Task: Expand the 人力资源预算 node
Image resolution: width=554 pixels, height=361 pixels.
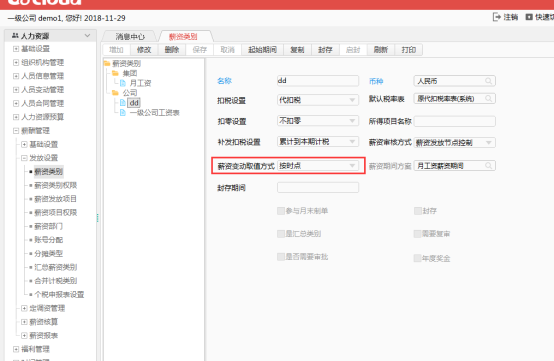Action: coord(16,117)
